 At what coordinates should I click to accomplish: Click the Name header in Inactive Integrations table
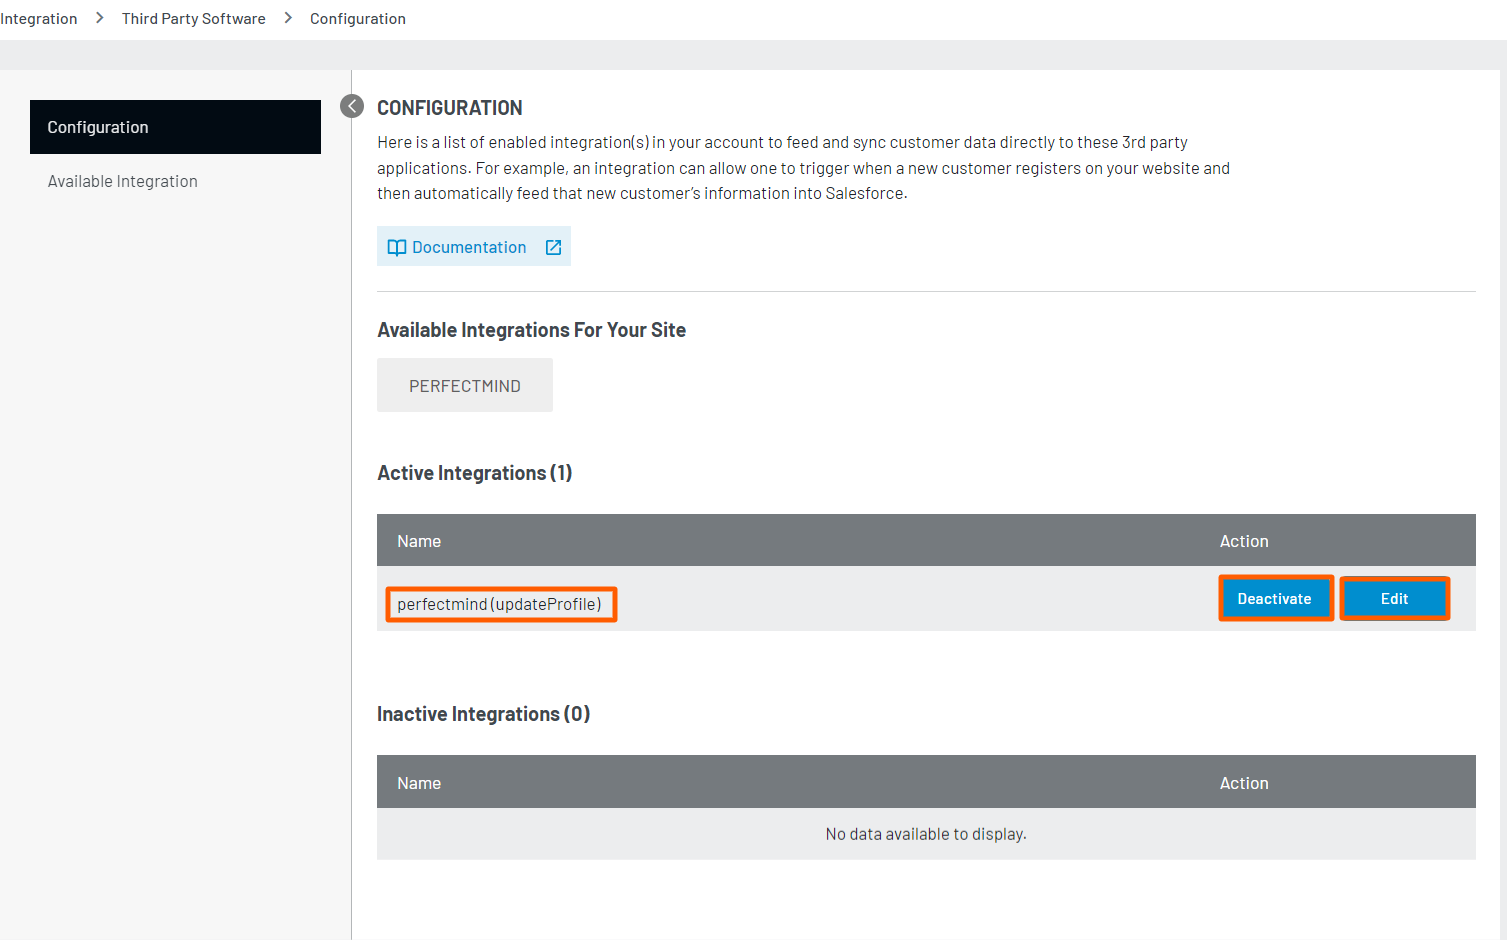(419, 783)
